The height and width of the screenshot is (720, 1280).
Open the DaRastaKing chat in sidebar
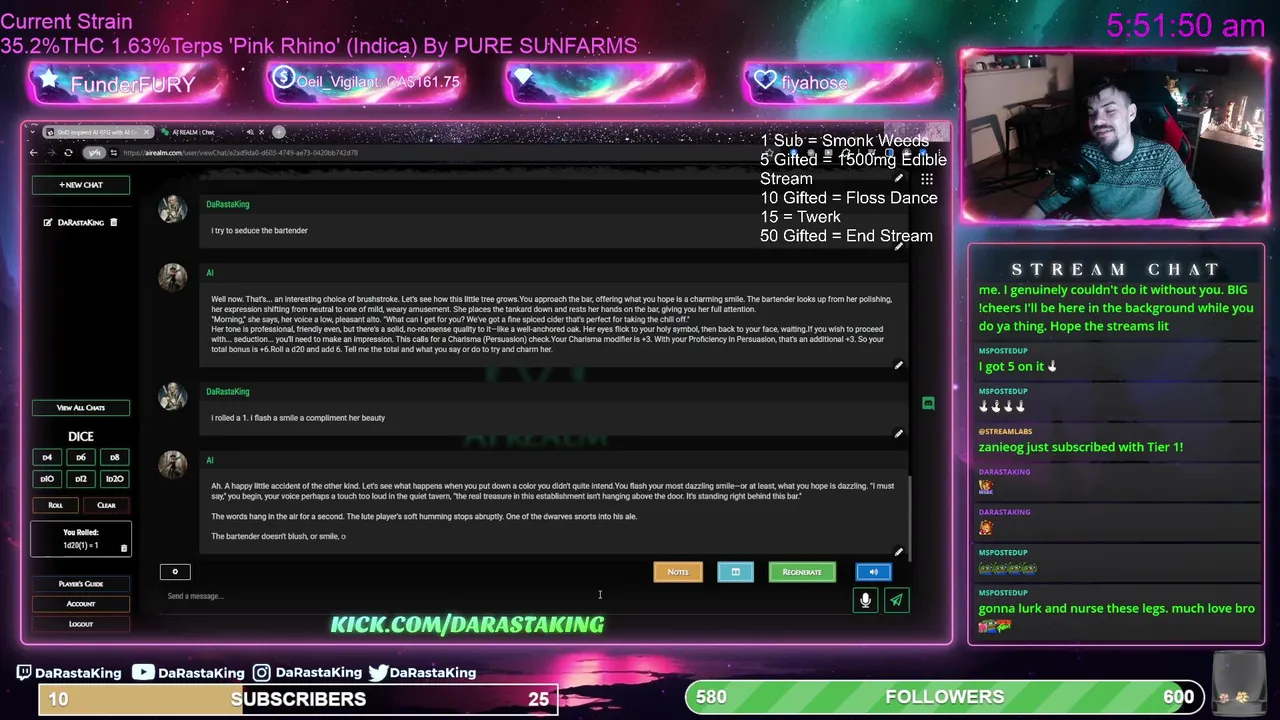point(80,222)
